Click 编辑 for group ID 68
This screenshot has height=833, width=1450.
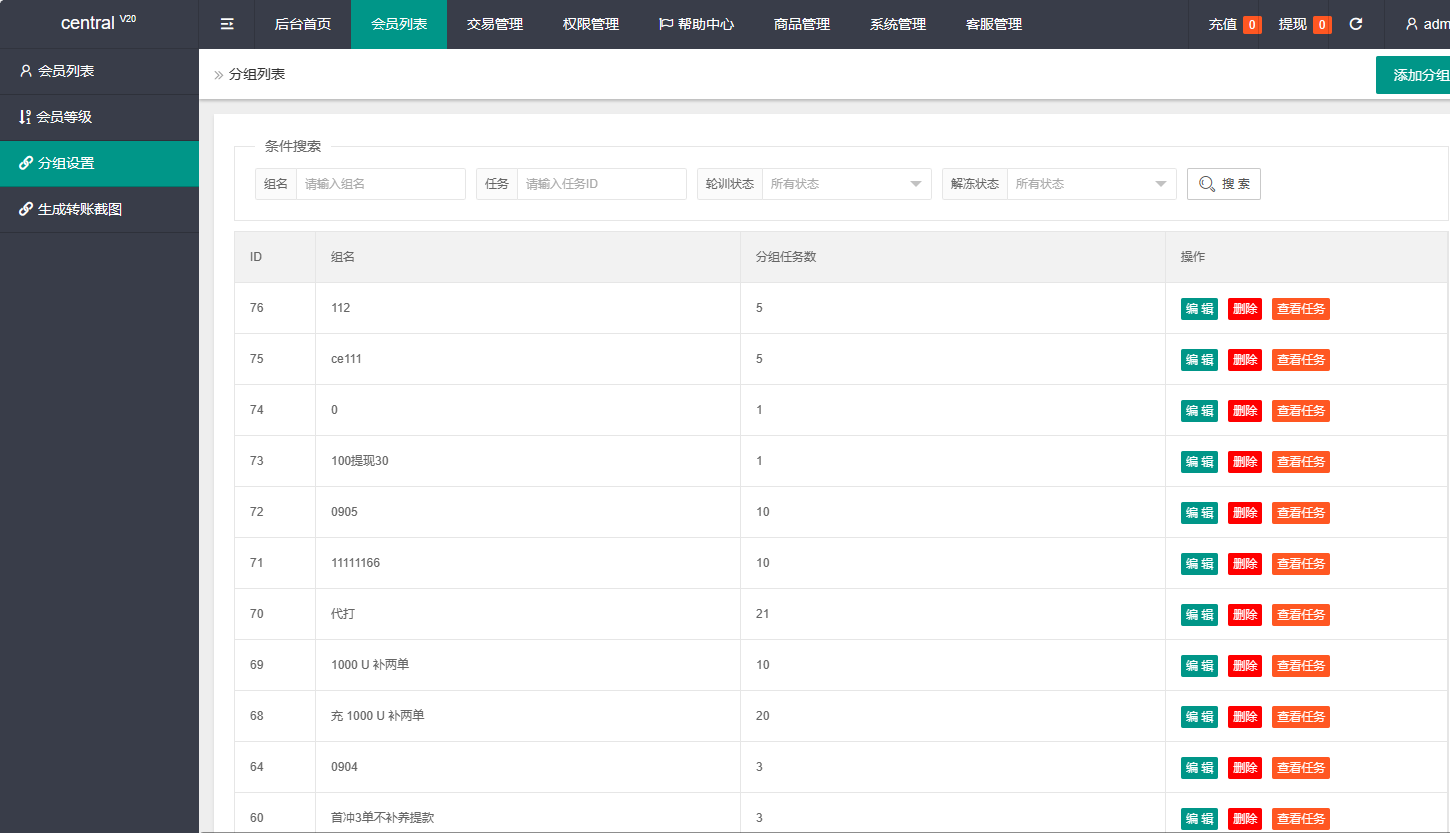point(1199,717)
